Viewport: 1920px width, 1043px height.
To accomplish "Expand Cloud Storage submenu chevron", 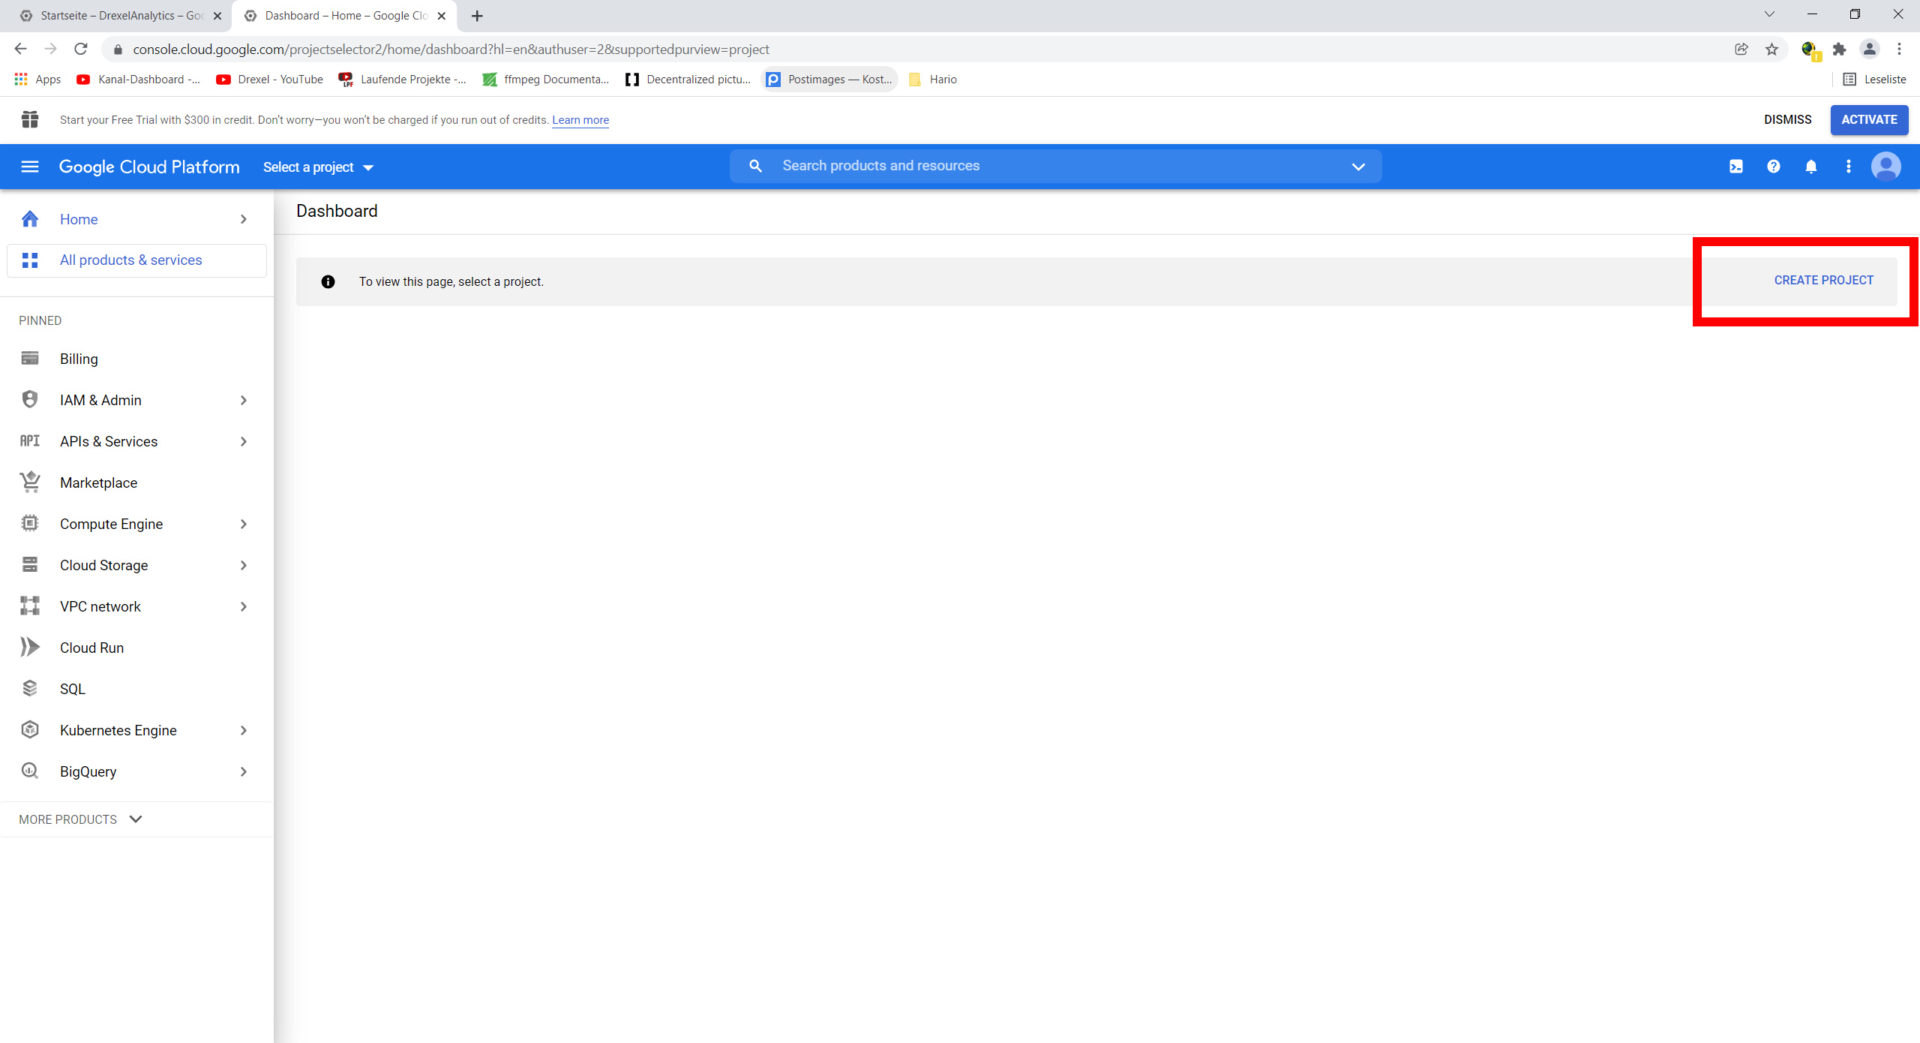I will 243,565.
